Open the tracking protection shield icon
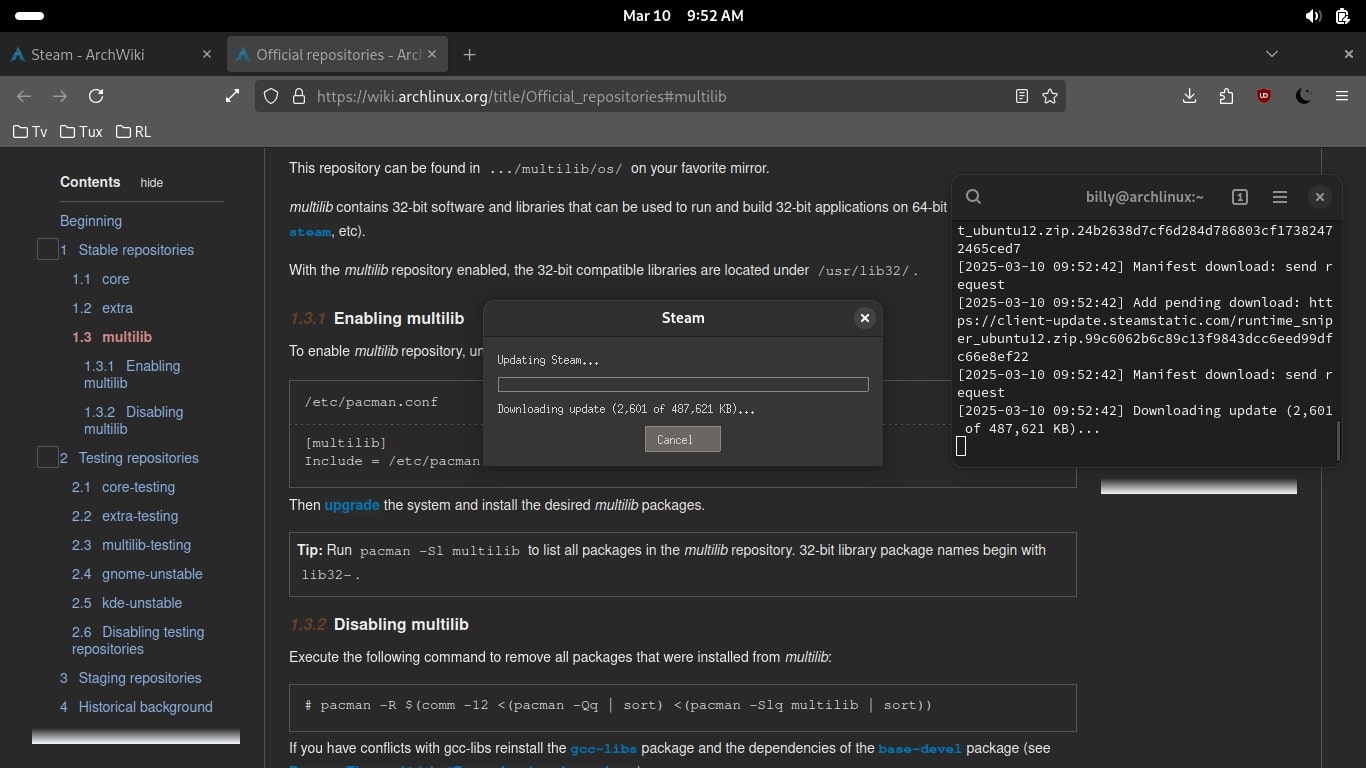The width and height of the screenshot is (1366, 768). [270, 96]
